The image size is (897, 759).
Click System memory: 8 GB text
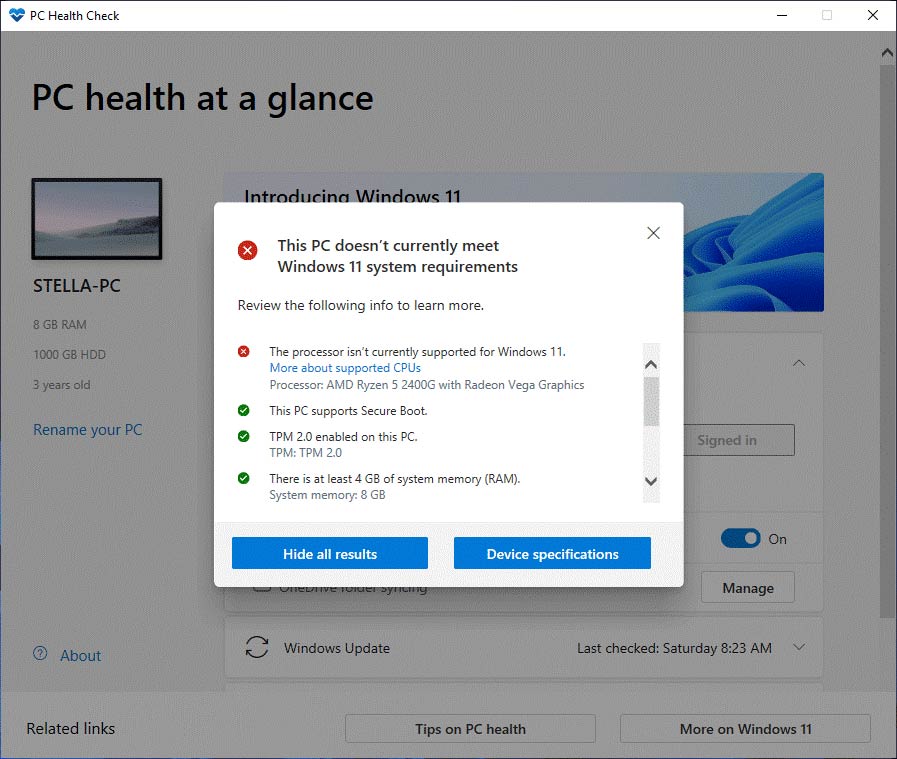(327, 495)
